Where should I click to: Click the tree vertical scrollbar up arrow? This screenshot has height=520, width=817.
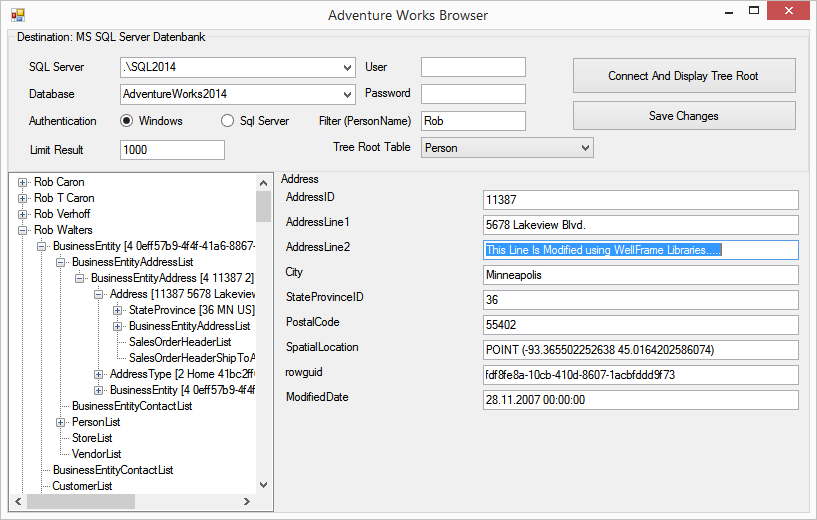click(x=264, y=183)
